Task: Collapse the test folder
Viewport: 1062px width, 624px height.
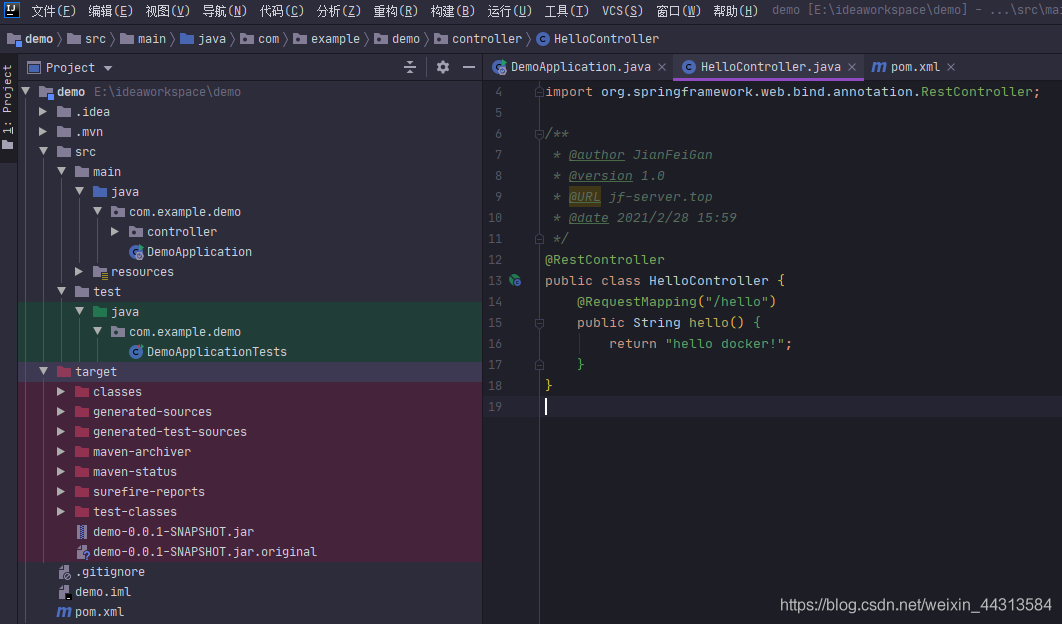Action: pos(62,291)
